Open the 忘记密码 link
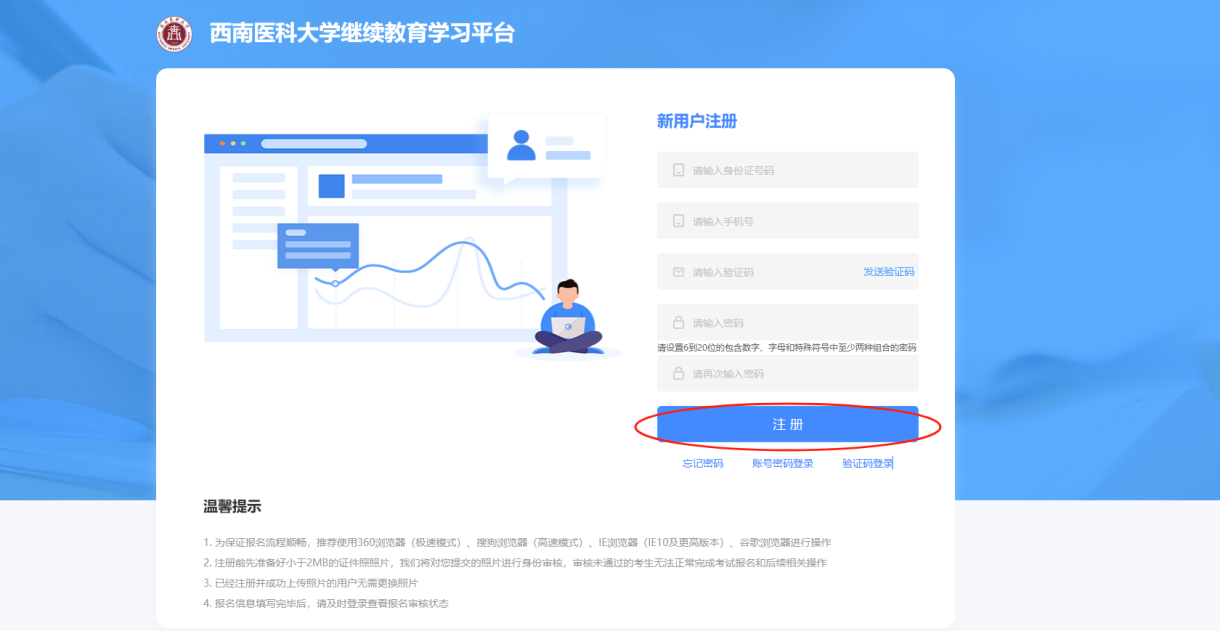1220x631 pixels. [x=703, y=464]
